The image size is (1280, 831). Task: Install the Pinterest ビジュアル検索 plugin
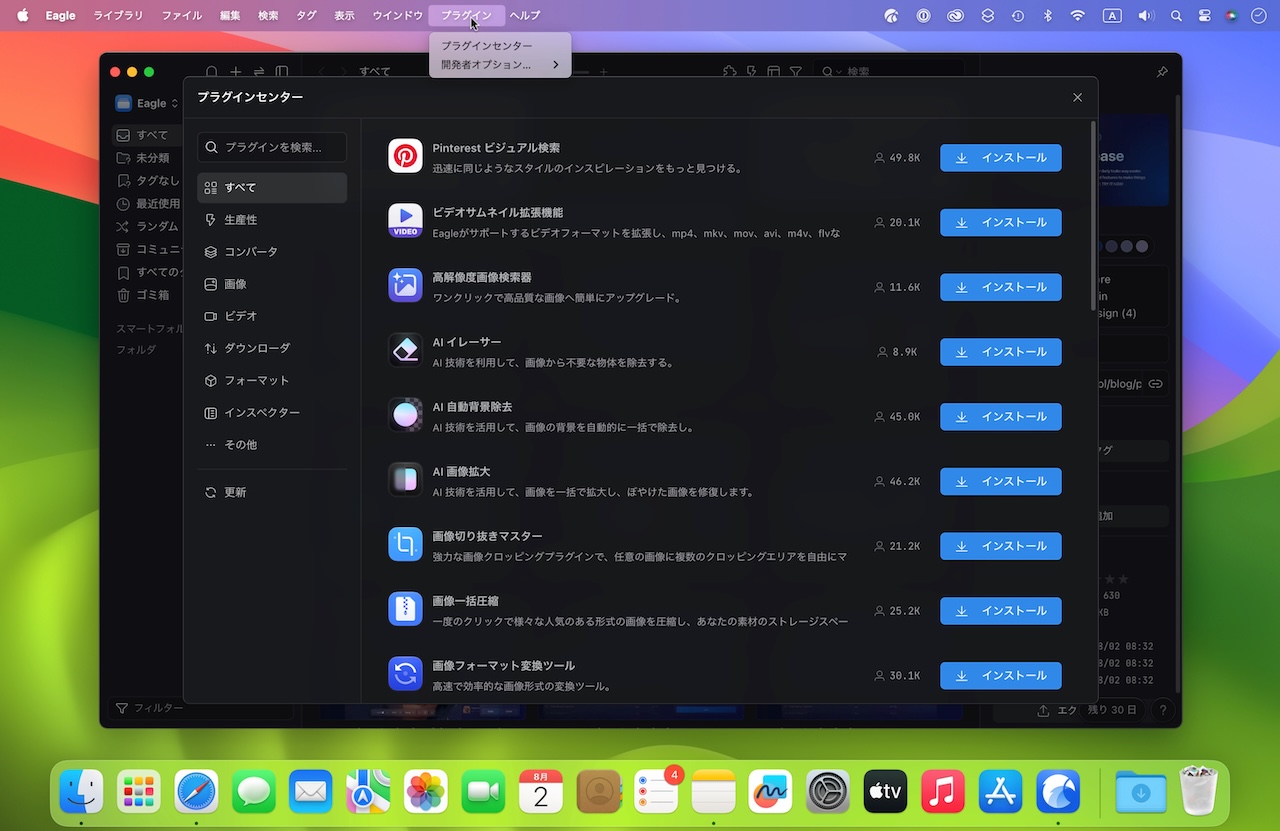pyautogui.click(x=1000, y=158)
